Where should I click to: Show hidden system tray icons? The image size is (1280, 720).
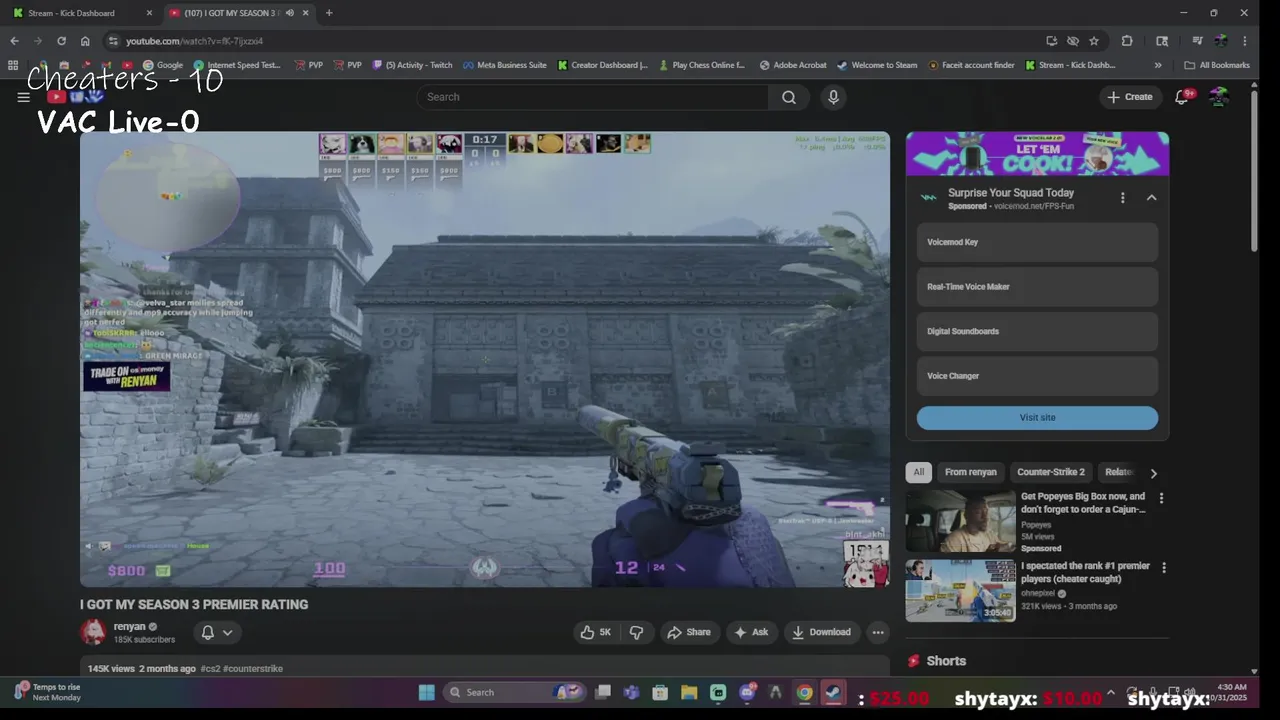click(1110, 692)
